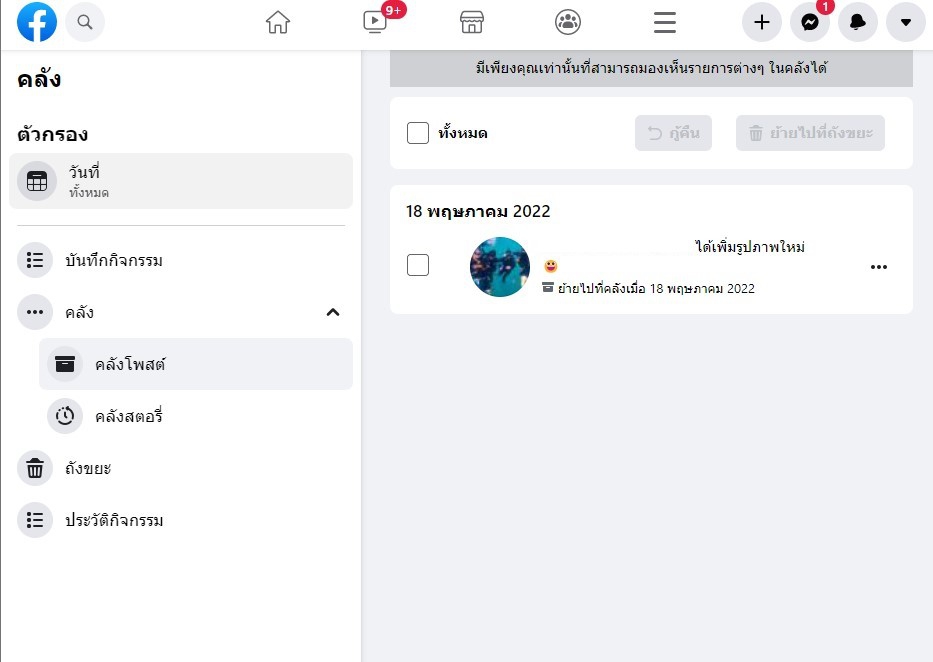Open the วันที่ date filter
Viewport: 933px width, 662px height.
pyautogui.click(x=181, y=181)
